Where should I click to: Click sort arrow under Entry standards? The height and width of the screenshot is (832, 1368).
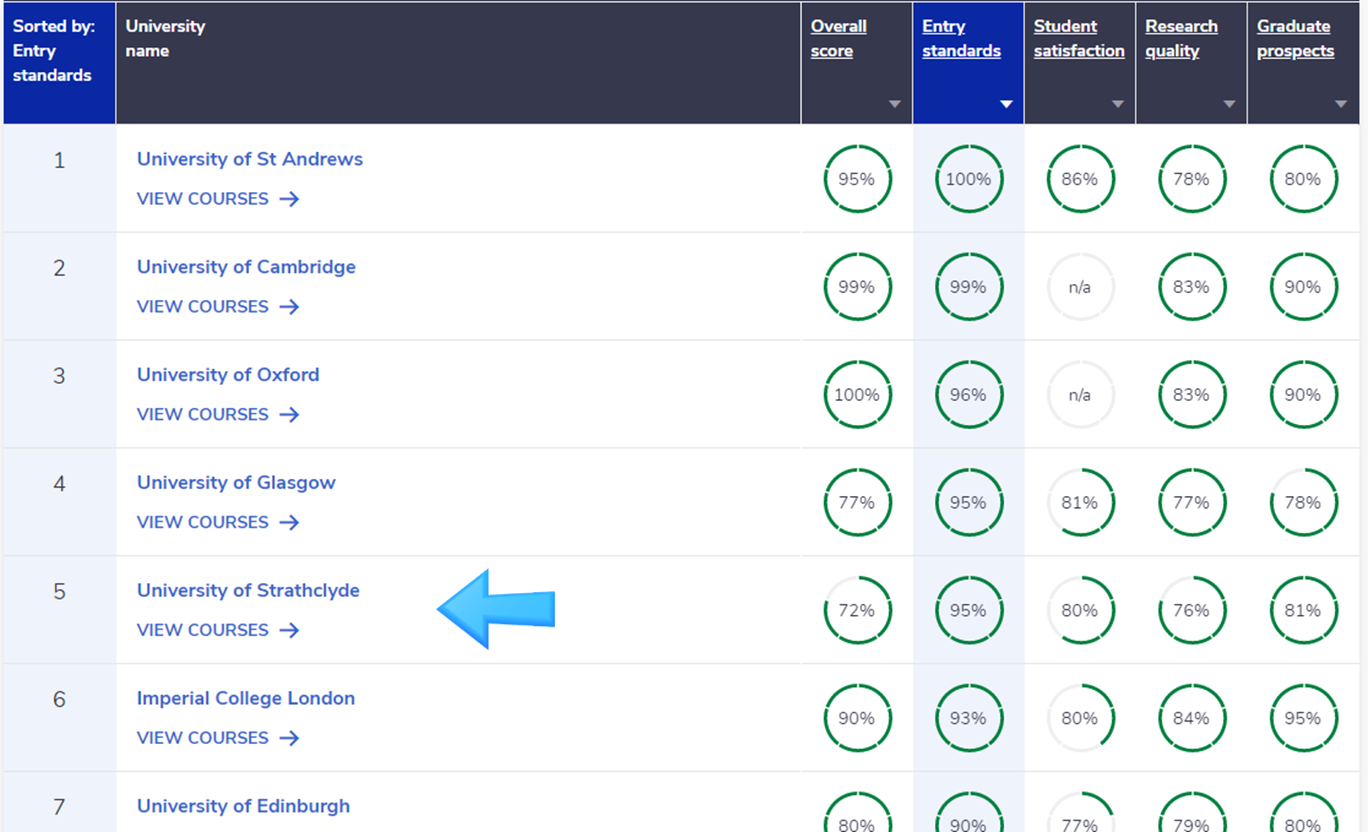pyautogui.click(x=1006, y=104)
